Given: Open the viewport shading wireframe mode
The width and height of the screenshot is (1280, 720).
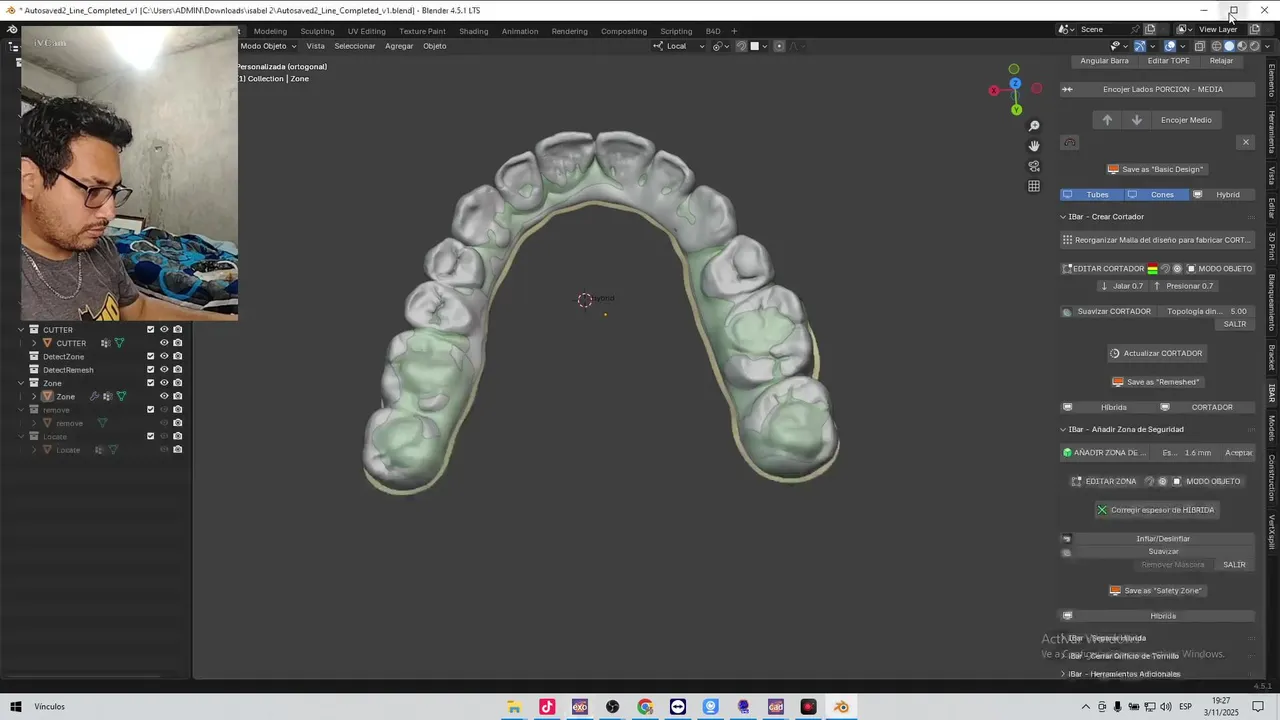Looking at the screenshot, I should pos(1217,46).
